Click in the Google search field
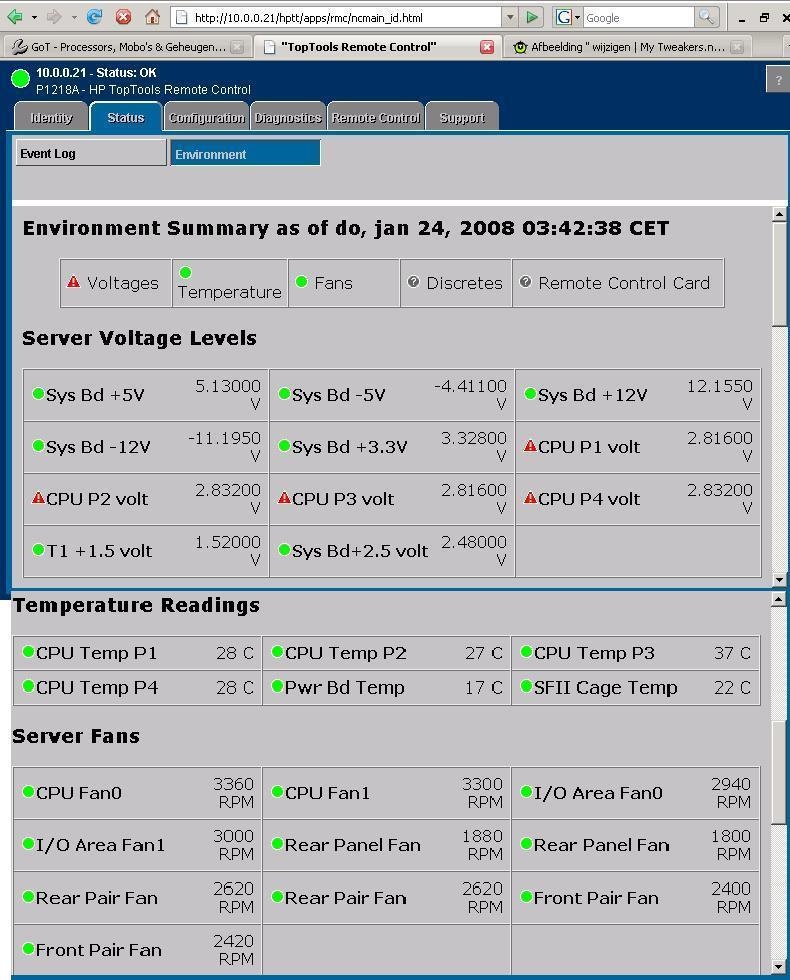Viewport: 790px width, 980px height. (x=639, y=18)
